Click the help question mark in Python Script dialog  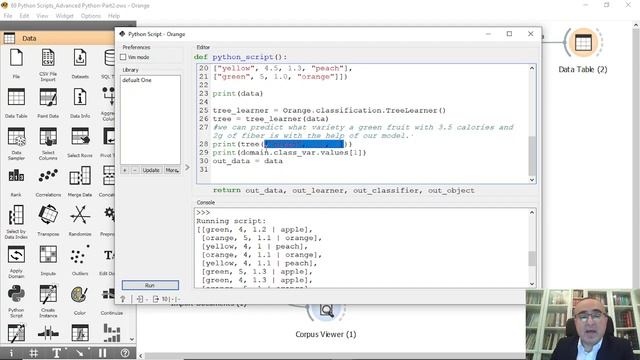coord(123,299)
